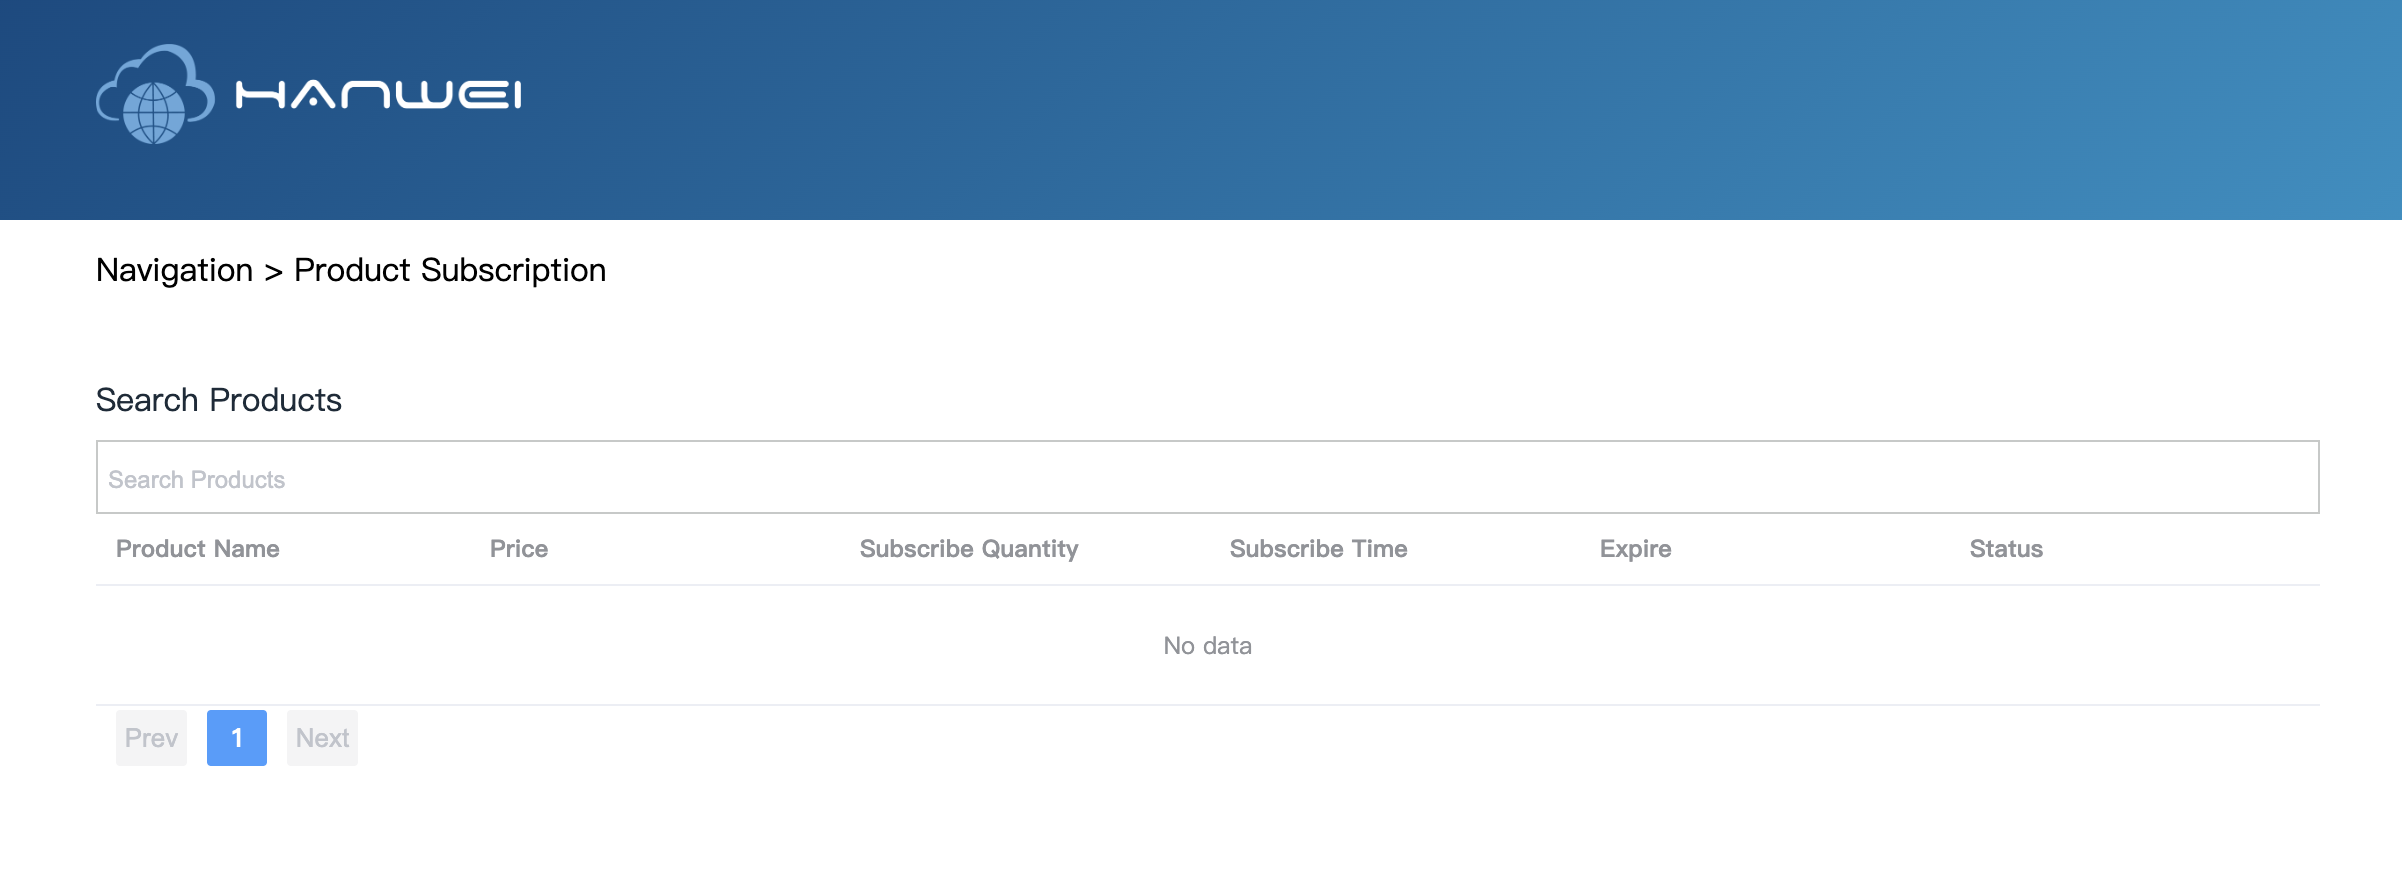Click the Status column header
2402x872 pixels.
pyautogui.click(x=2005, y=549)
